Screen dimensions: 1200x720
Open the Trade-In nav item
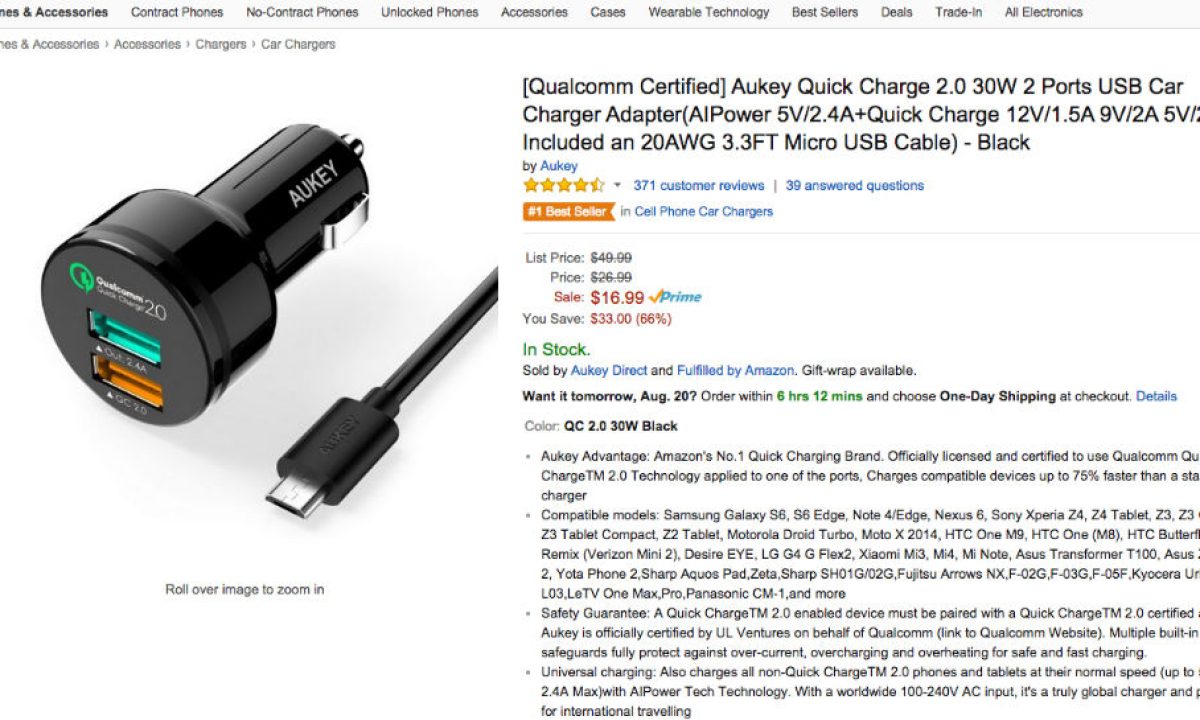[x=959, y=12]
